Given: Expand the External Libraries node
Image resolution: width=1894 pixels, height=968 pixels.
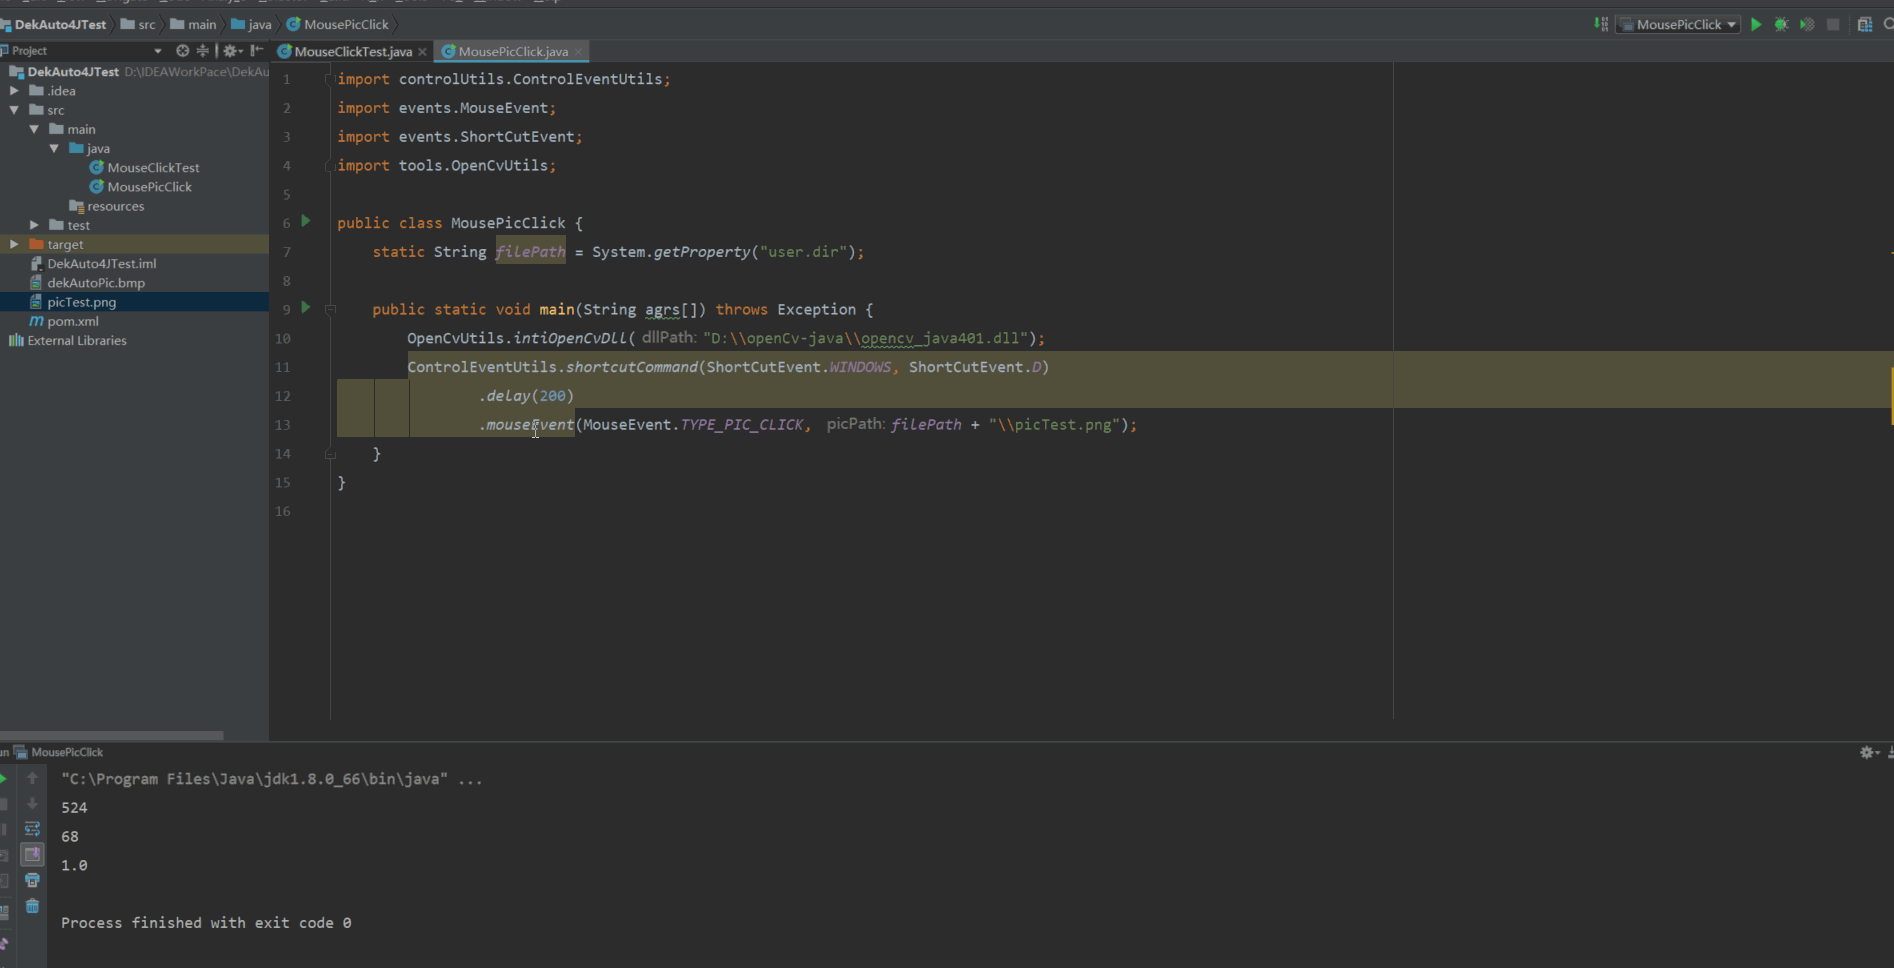Looking at the screenshot, I should pyautogui.click(x=67, y=340).
